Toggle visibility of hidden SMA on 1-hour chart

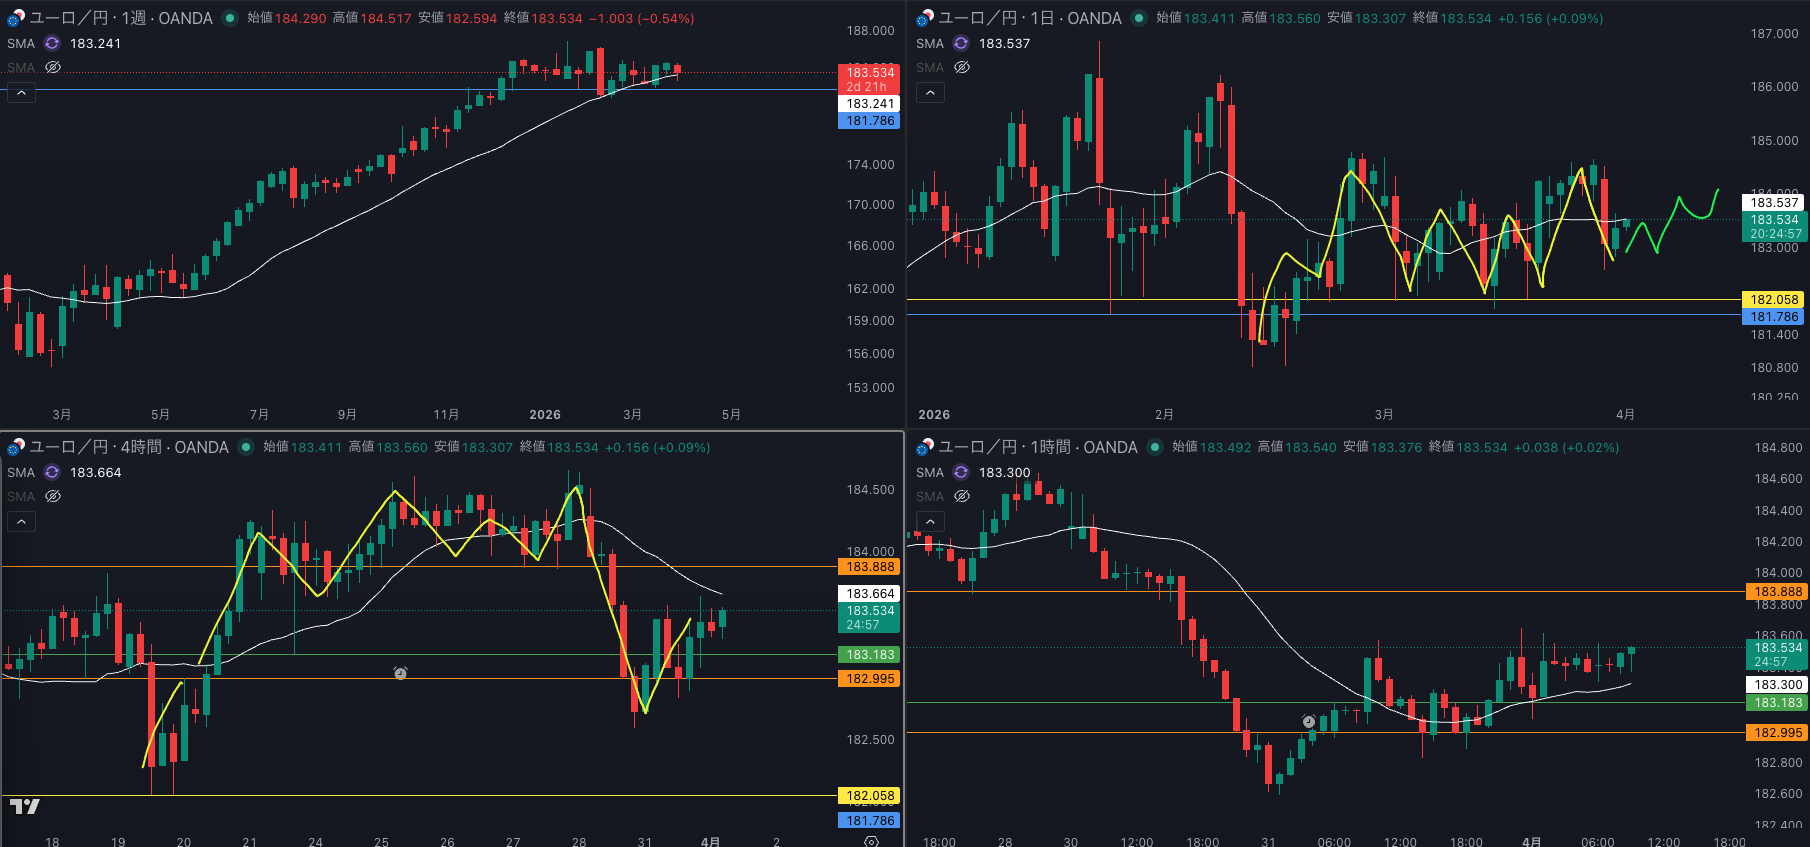coord(962,496)
